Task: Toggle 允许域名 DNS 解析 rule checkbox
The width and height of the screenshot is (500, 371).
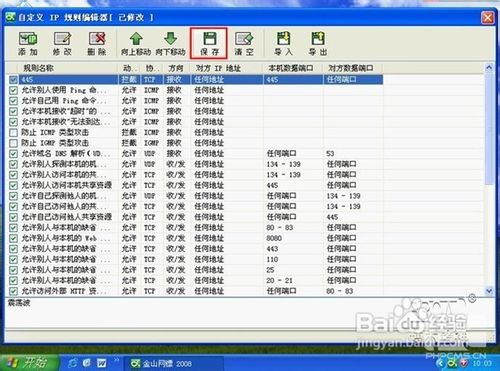Action: pos(13,154)
